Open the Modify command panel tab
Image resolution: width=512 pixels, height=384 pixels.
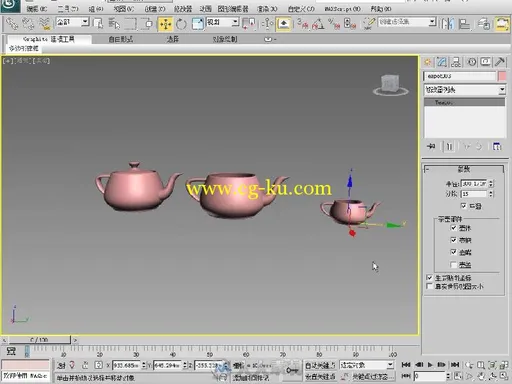click(442, 62)
